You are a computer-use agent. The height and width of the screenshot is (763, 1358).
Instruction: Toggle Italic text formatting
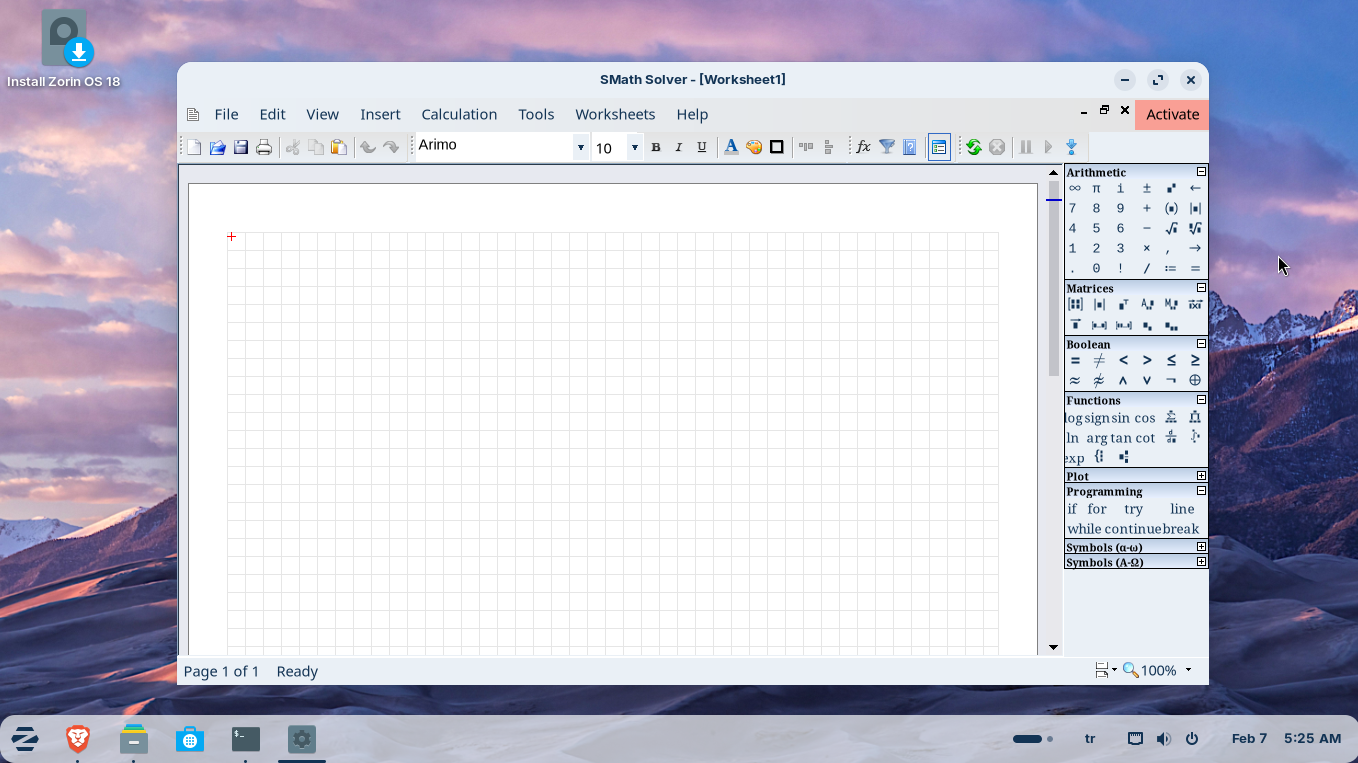679,148
